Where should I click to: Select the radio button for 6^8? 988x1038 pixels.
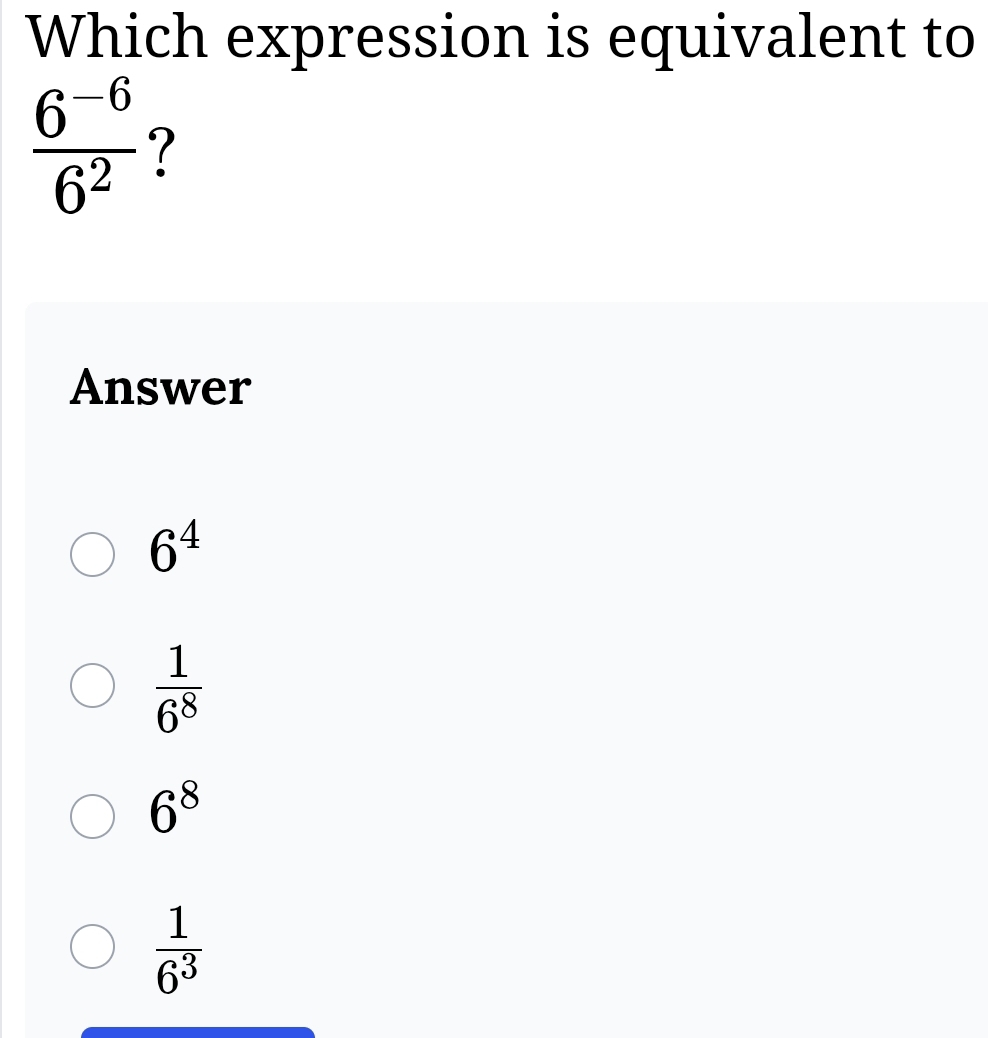point(92,816)
